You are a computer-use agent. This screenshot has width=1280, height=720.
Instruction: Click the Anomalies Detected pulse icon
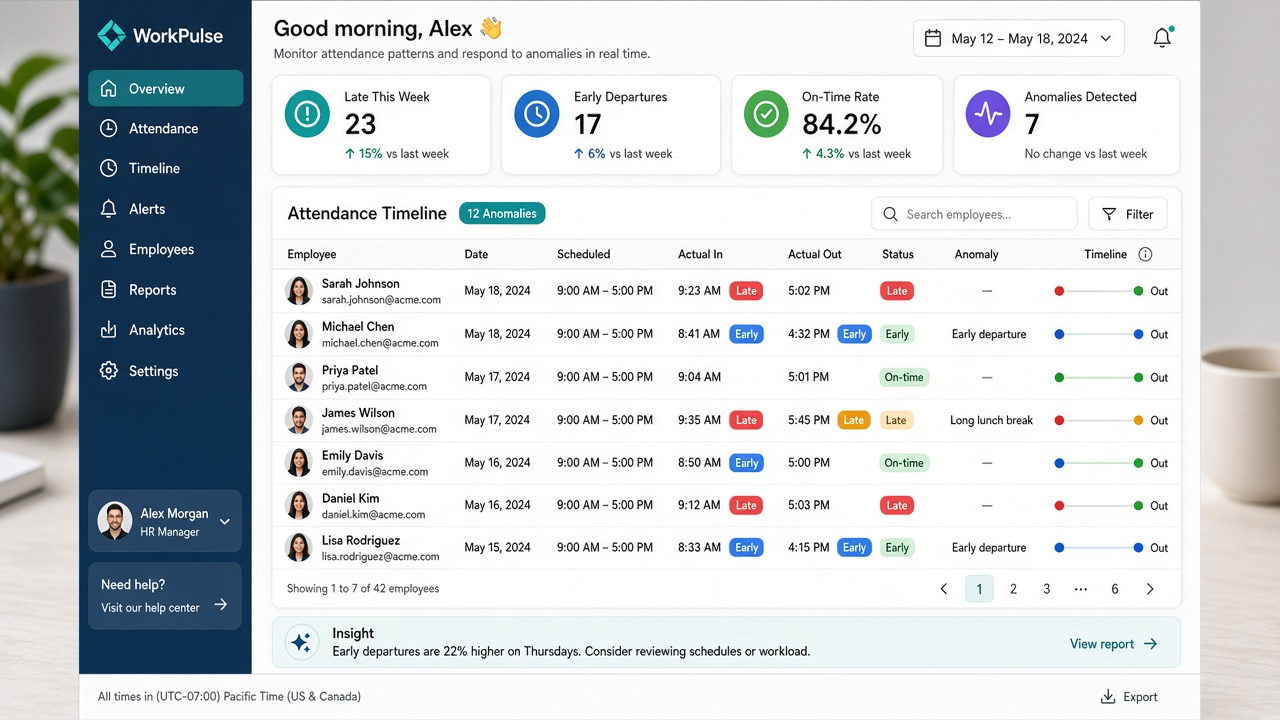(988, 115)
